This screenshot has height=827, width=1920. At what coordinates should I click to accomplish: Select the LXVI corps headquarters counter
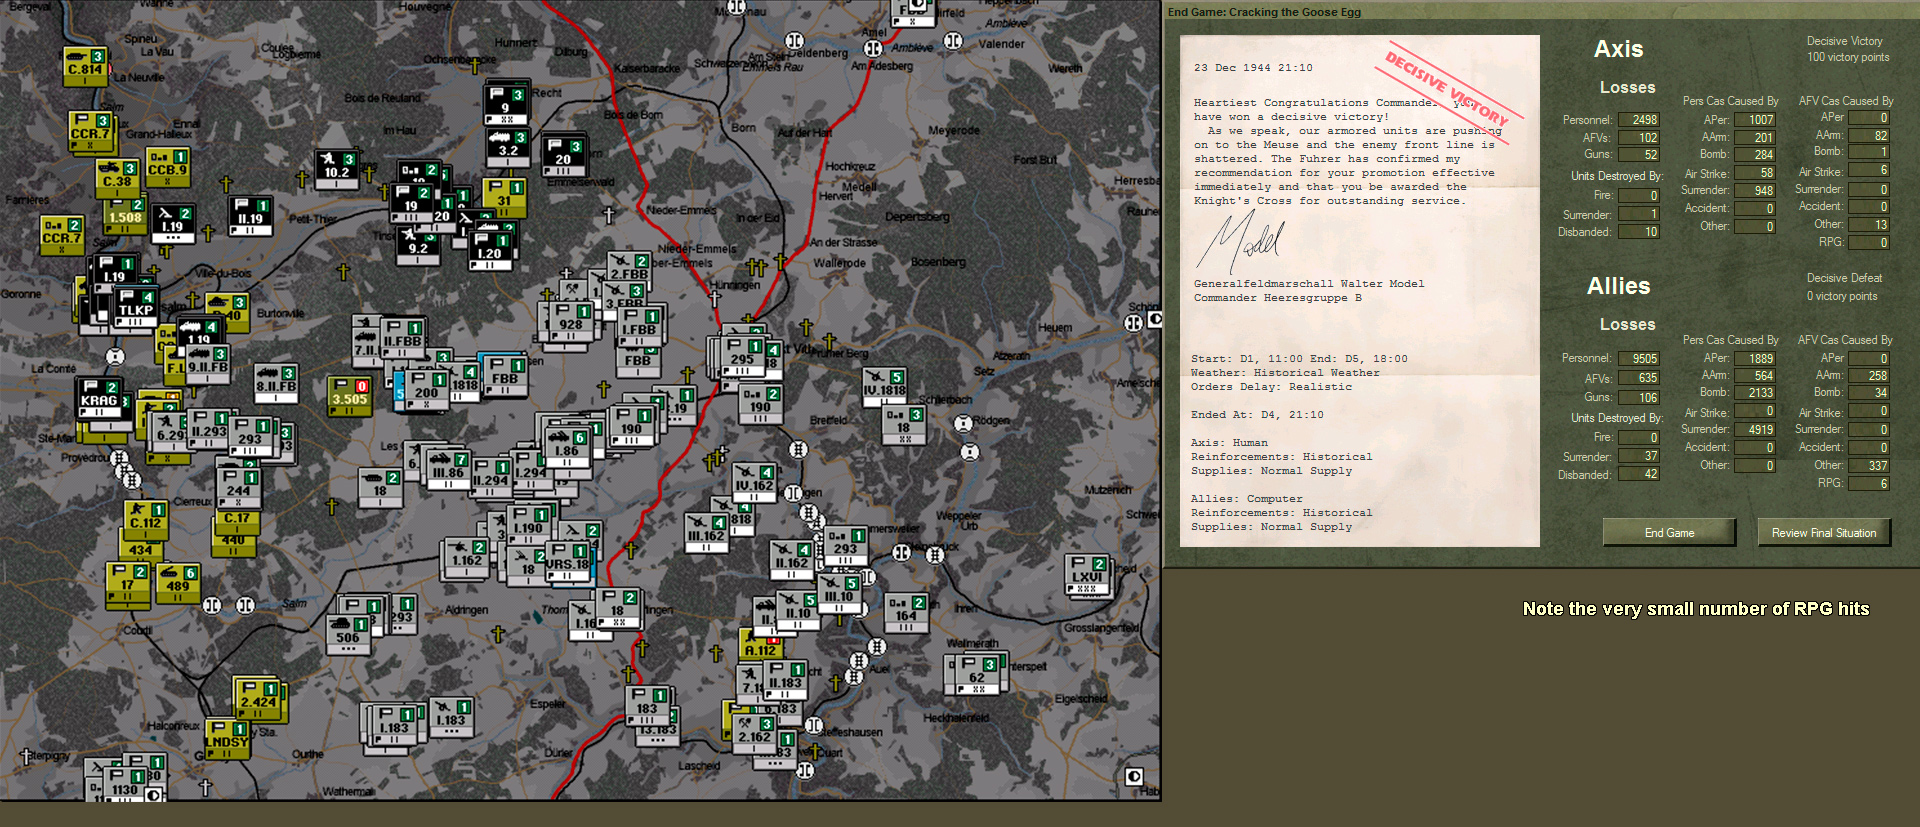[x=1087, y=574]
